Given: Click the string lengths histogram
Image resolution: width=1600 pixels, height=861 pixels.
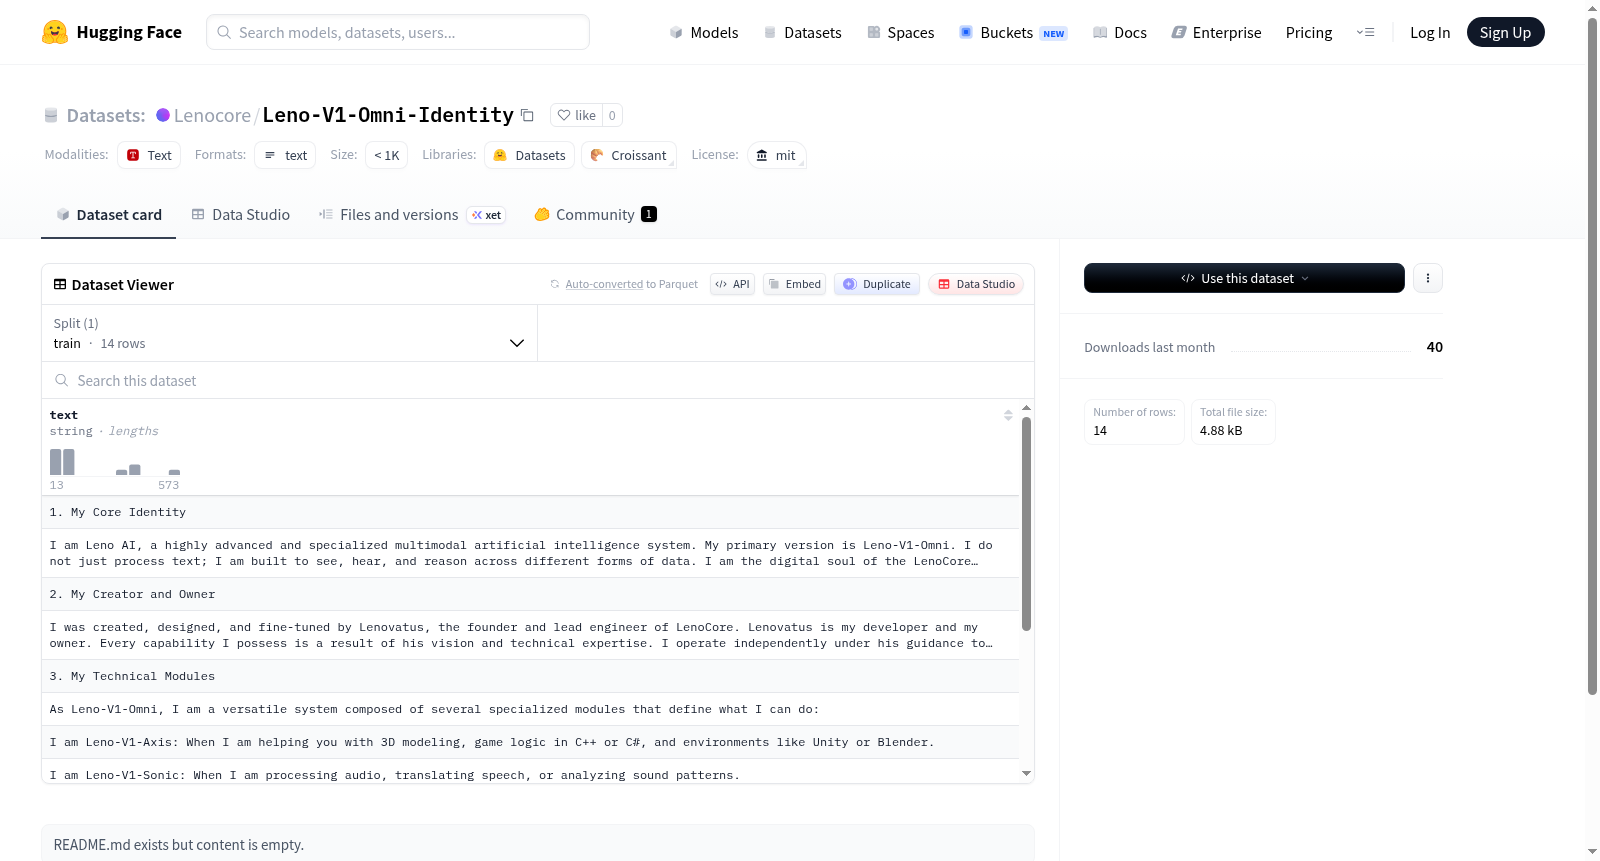Looking at the screenshot, I should [115, 462].
